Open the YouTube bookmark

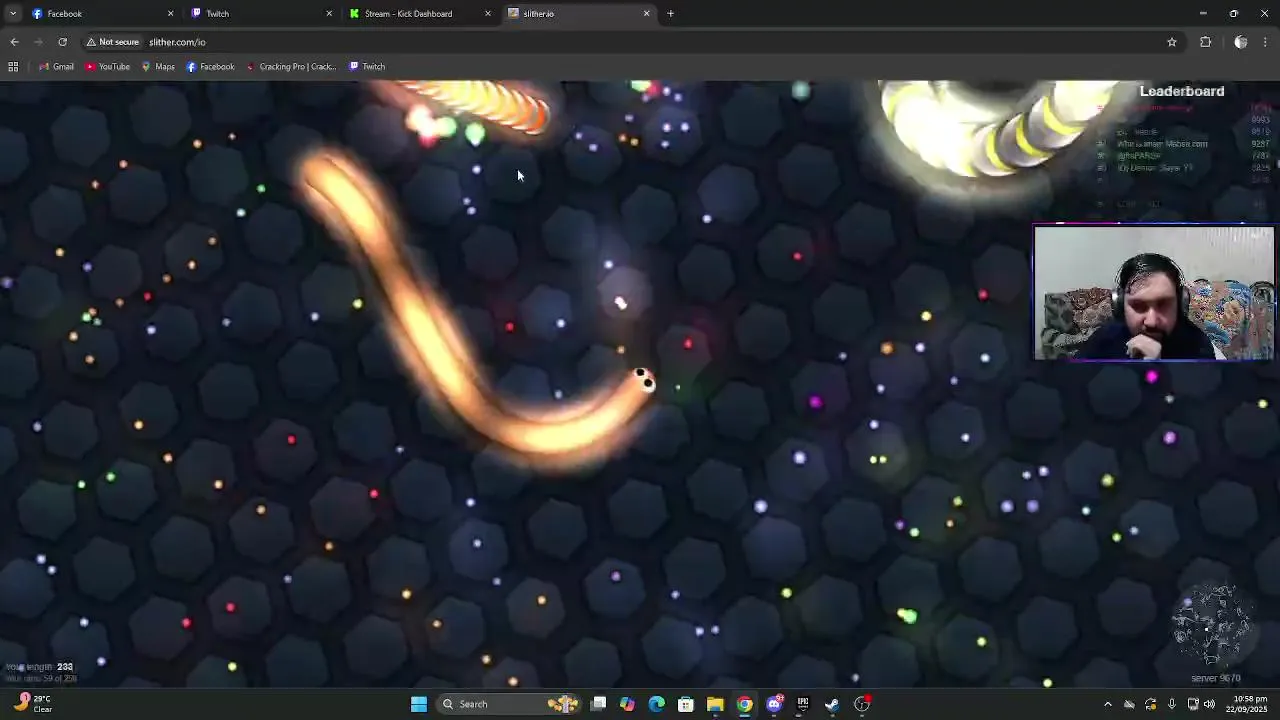(x=108, y=67)
